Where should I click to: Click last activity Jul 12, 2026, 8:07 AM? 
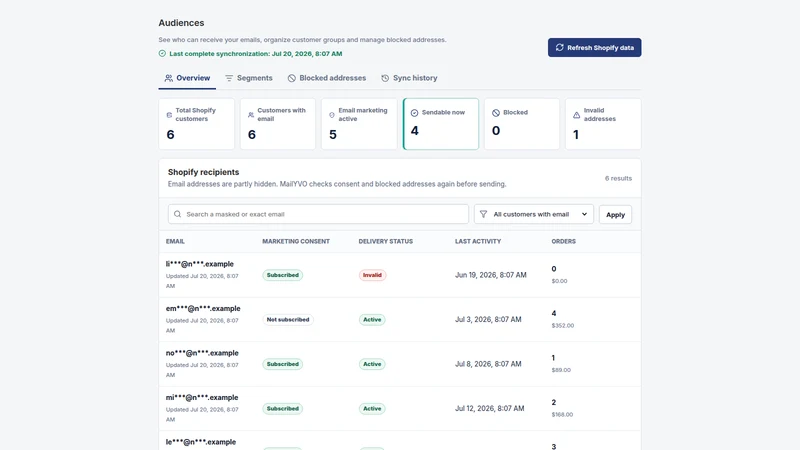490,408
